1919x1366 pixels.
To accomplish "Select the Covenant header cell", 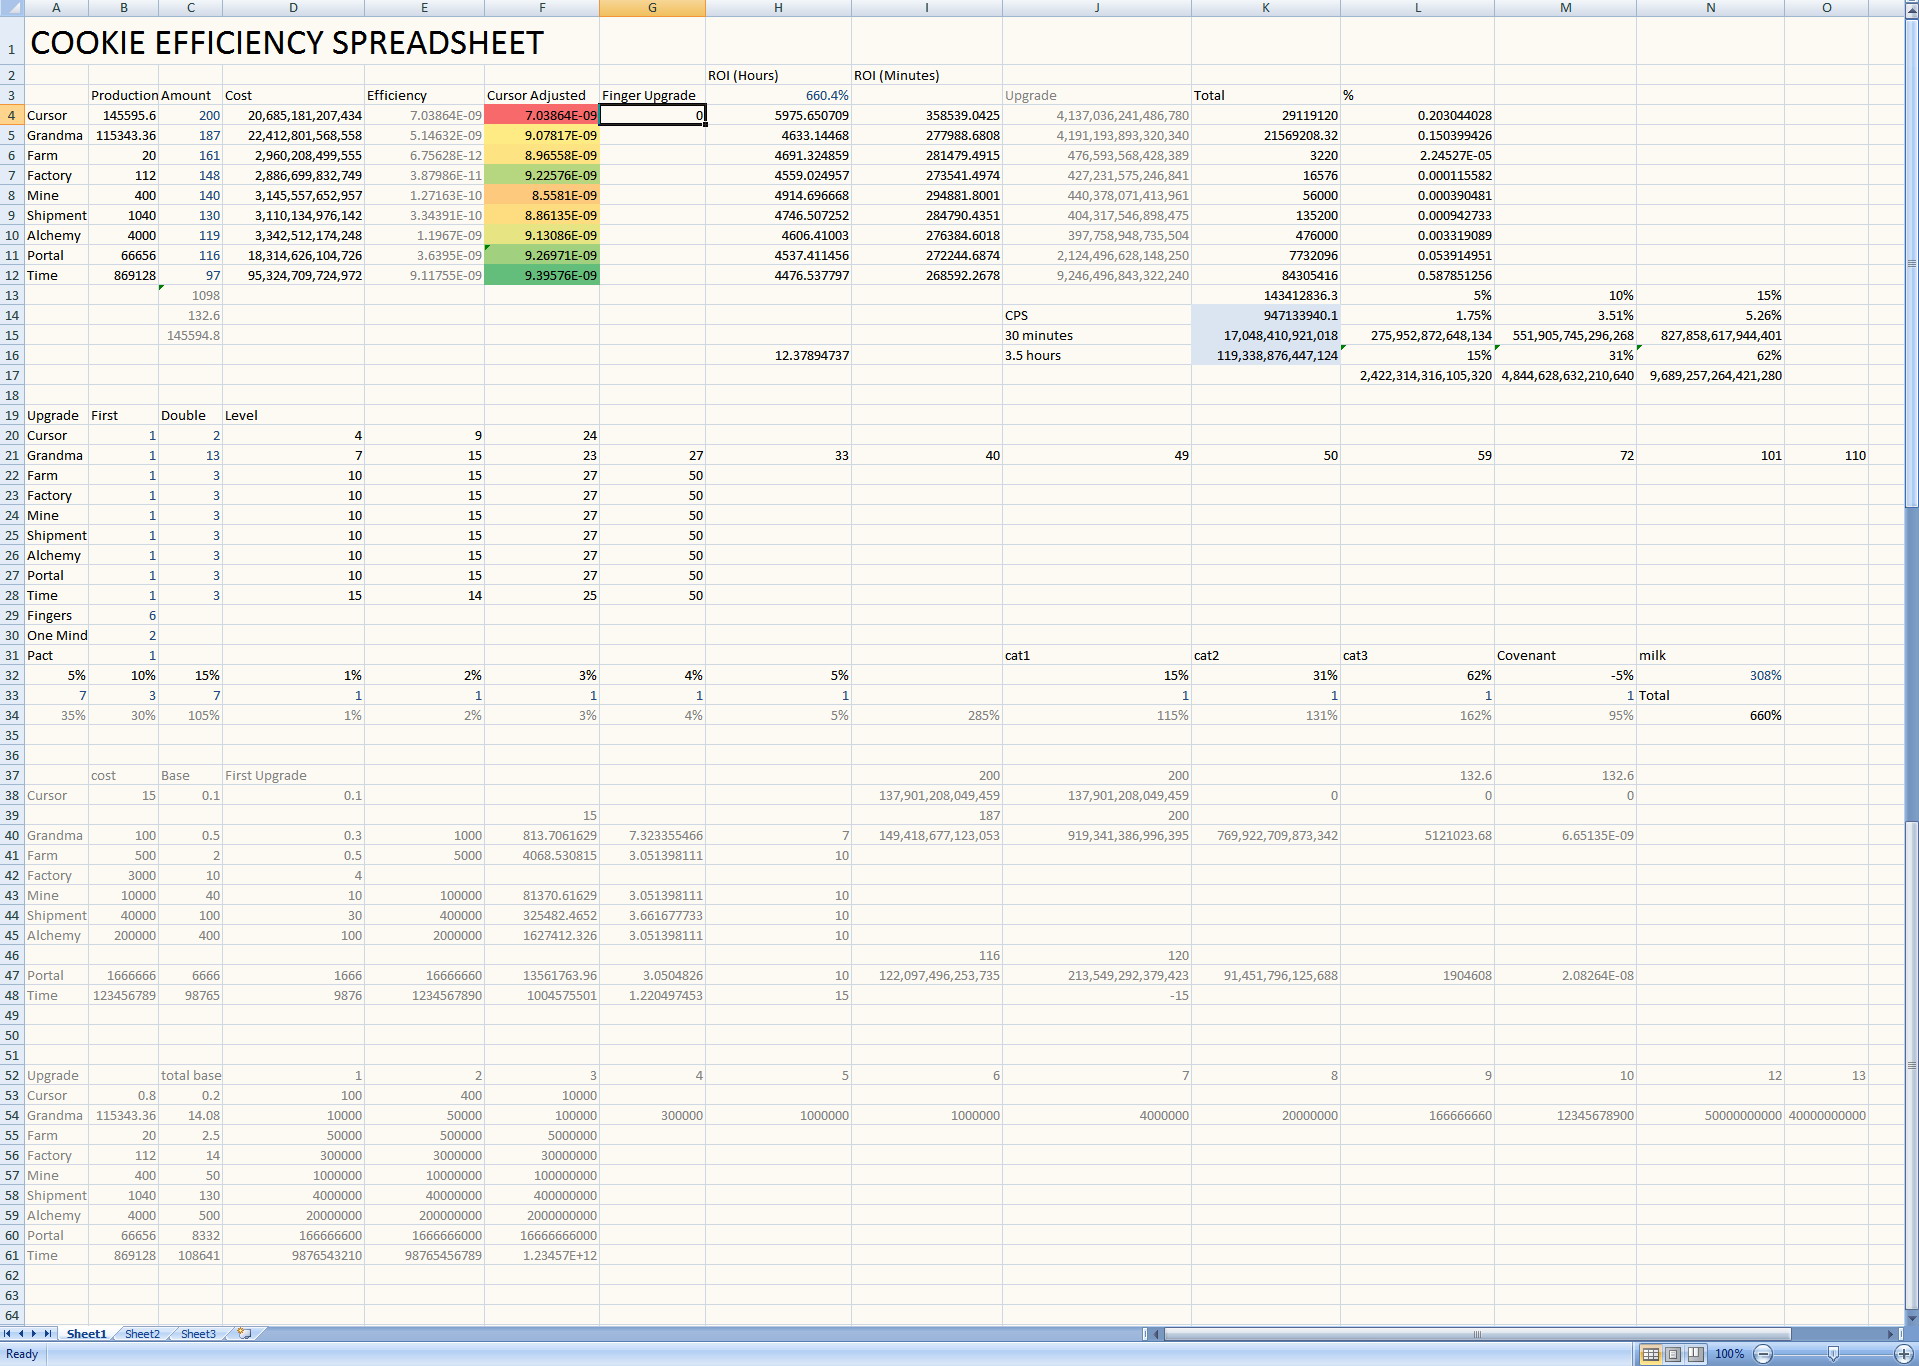I will (1565, 655).
